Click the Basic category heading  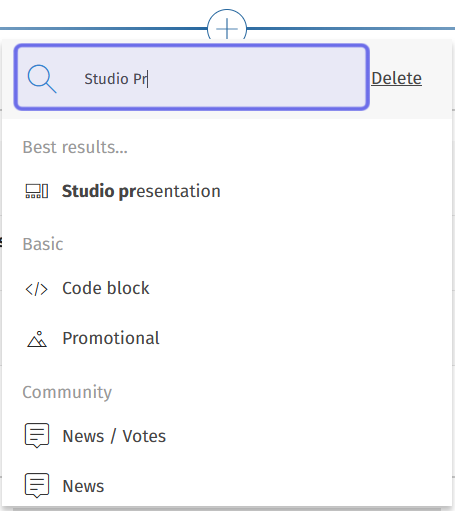coord(43,244)
